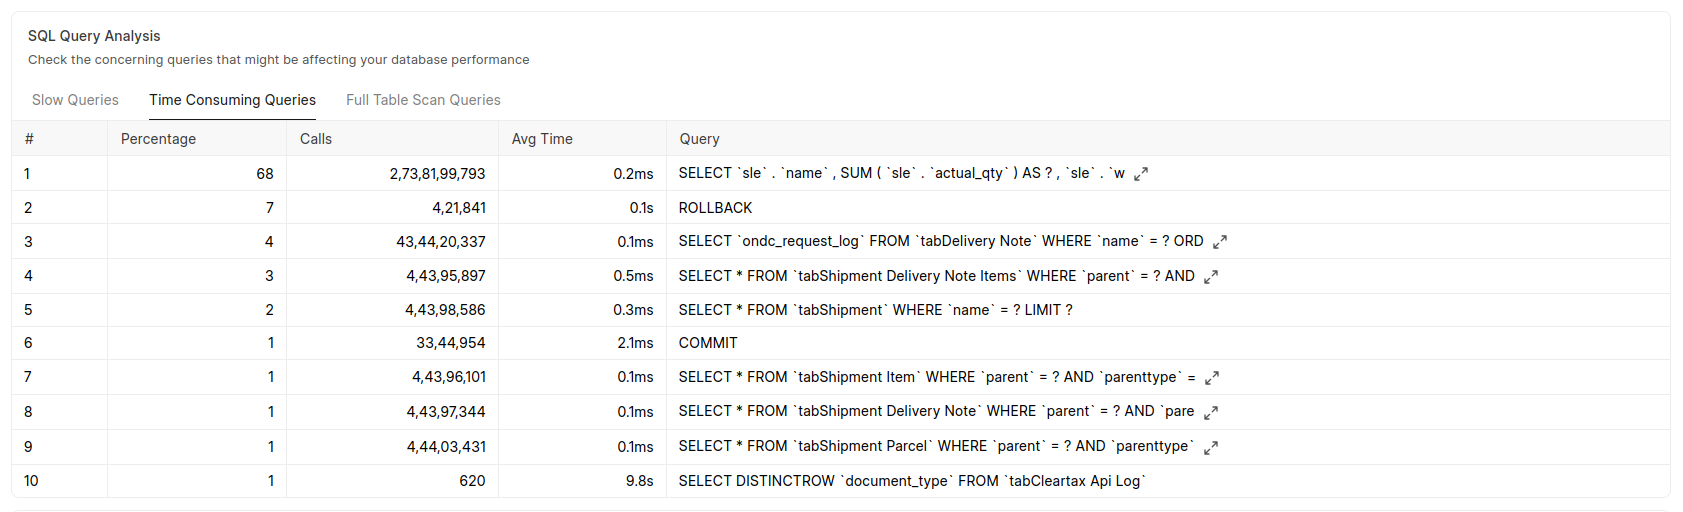The image size is (1683, 512).
Task: Click the 2,73,81,99,793 calls cell
Action: point(437,174)
